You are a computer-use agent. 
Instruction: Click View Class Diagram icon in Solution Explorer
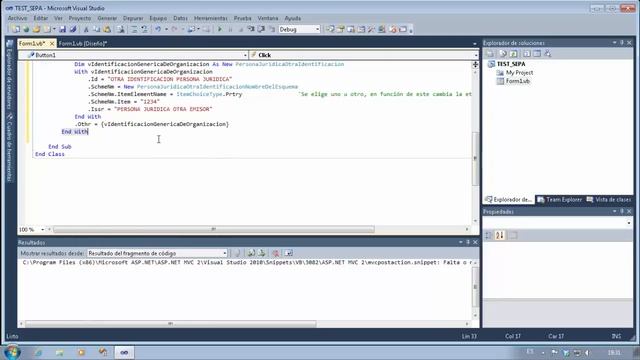coord(548,53)
